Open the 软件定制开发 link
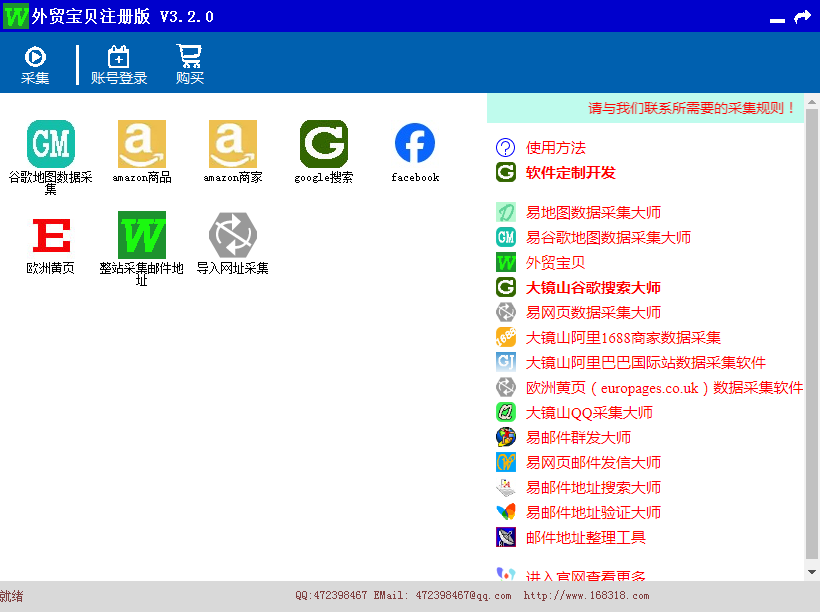 [x=570, y=173]
